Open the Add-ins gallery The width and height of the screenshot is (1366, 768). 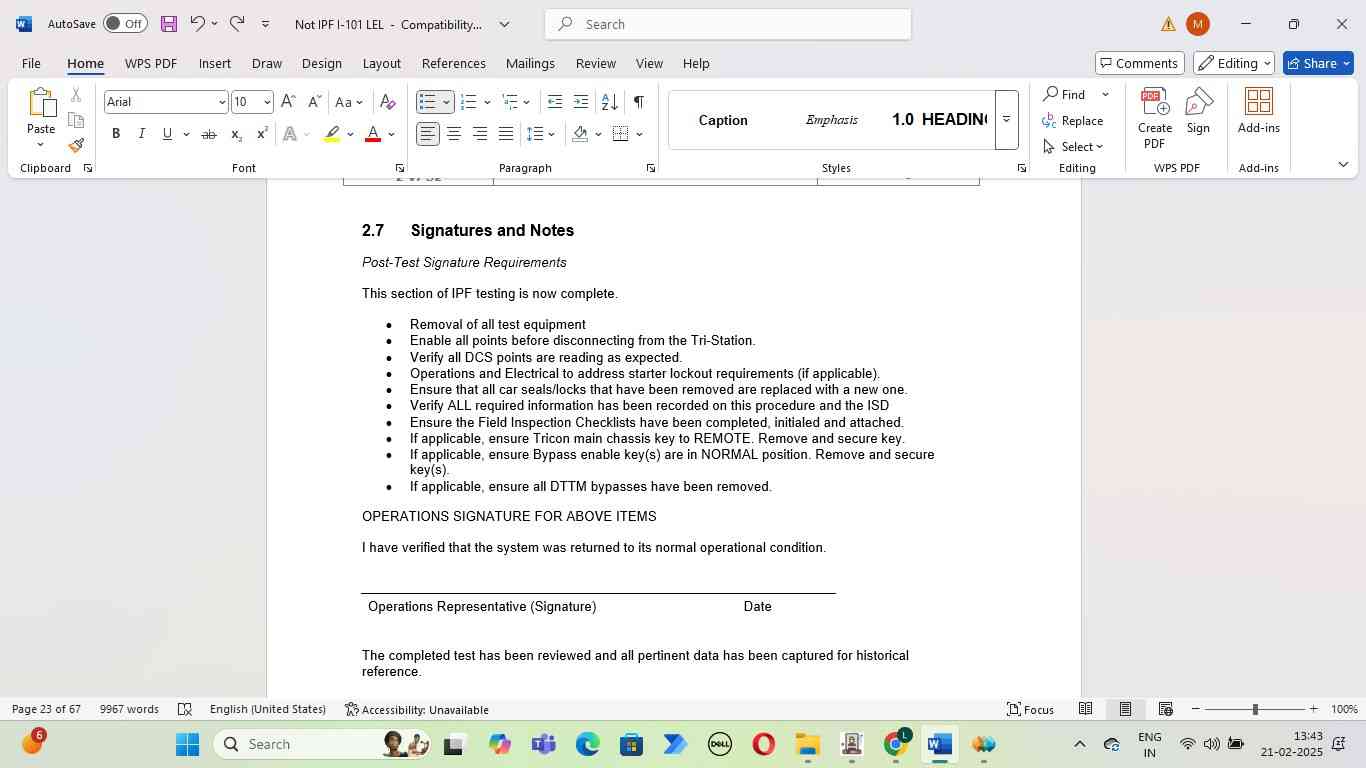click(1259, 110)
